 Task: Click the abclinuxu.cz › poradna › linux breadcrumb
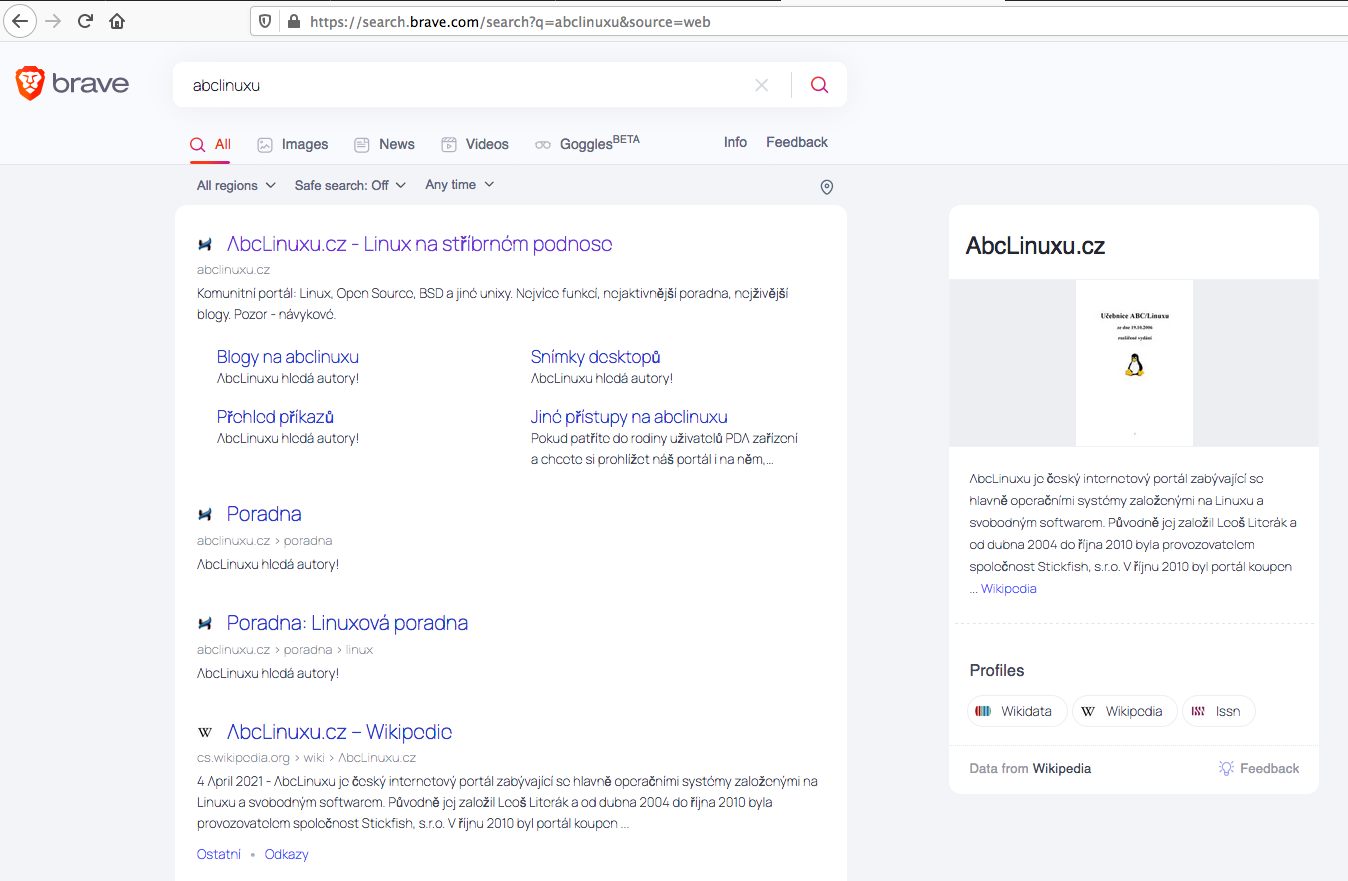click(285, 649)
